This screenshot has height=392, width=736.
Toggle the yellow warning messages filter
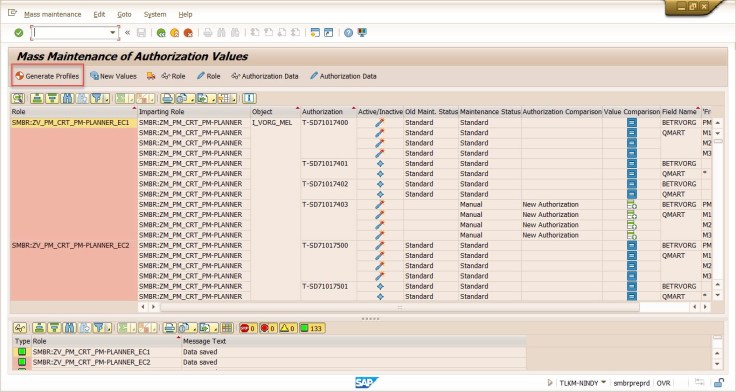288,328
